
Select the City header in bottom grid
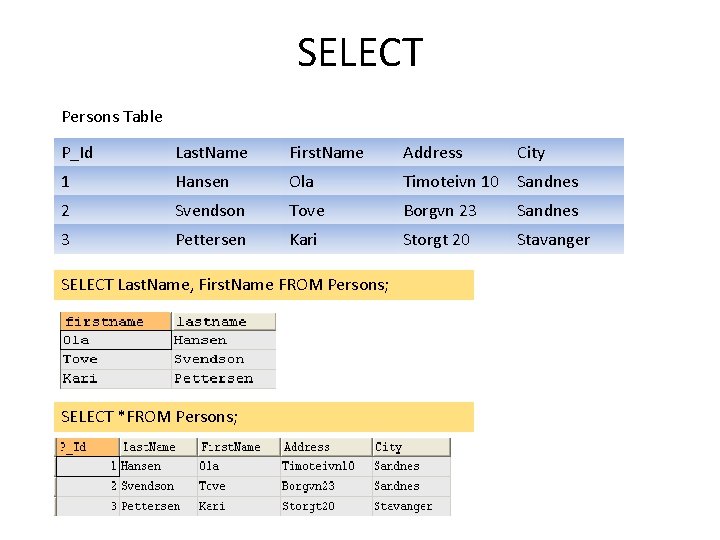(x=411, y=447)
